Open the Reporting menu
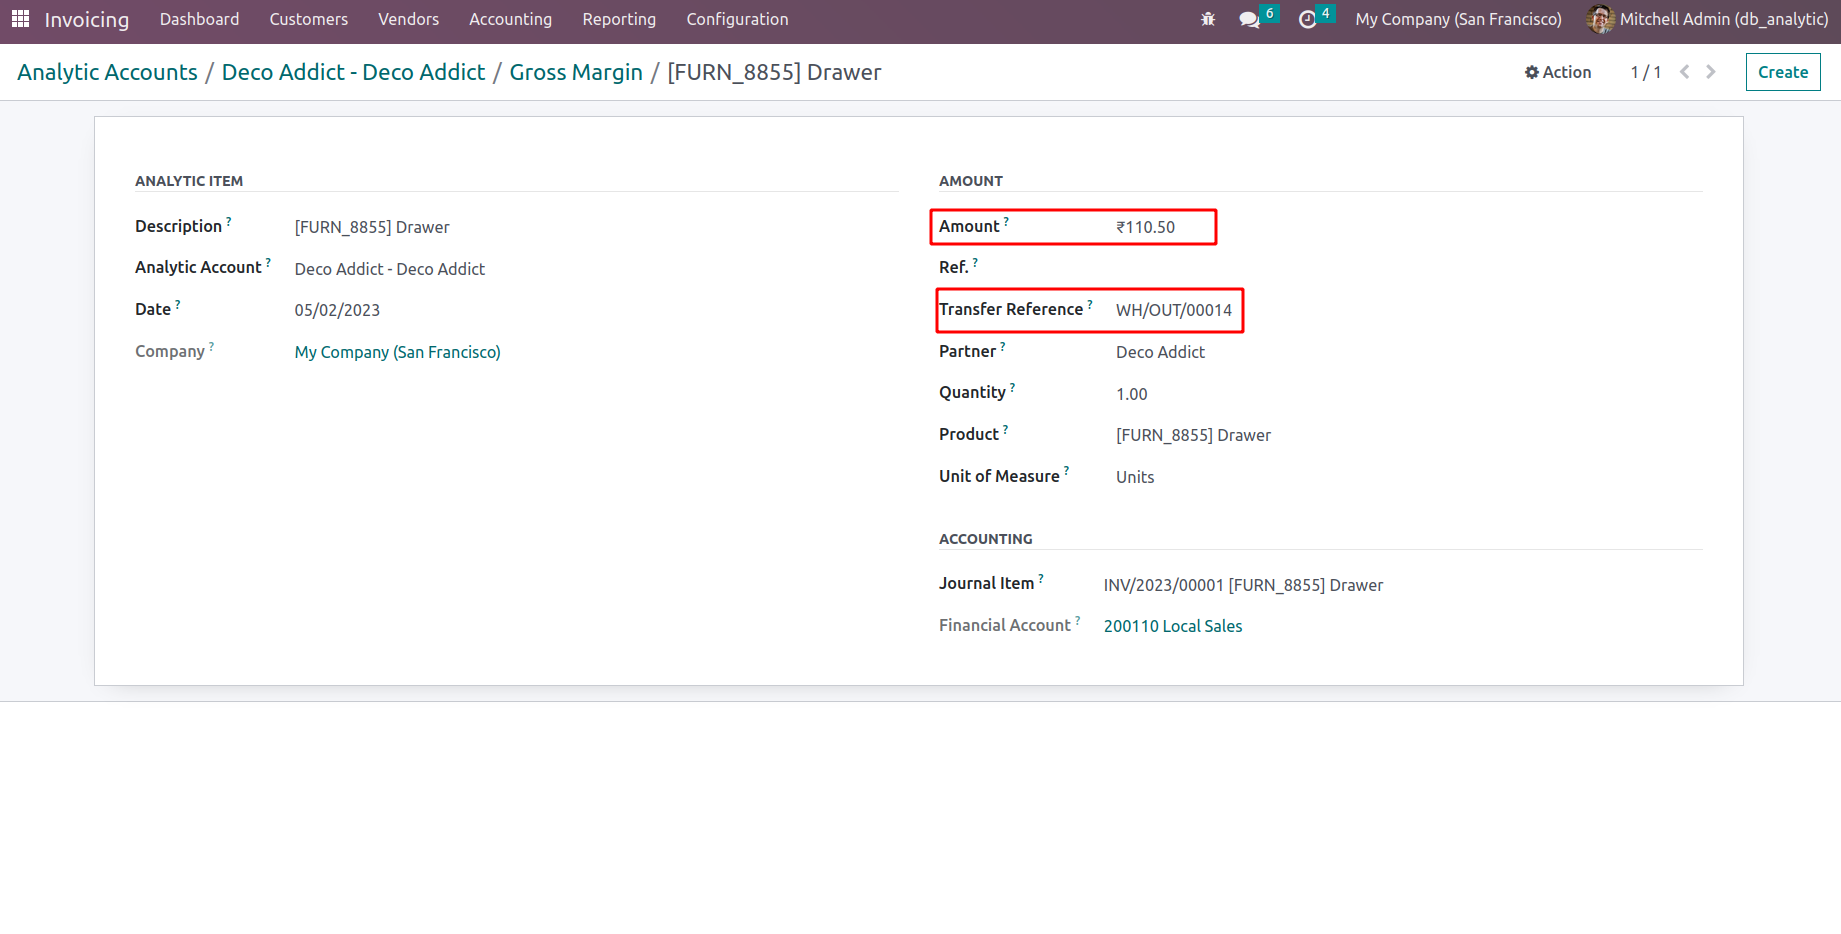1841x934 pixels. point(619,19)
